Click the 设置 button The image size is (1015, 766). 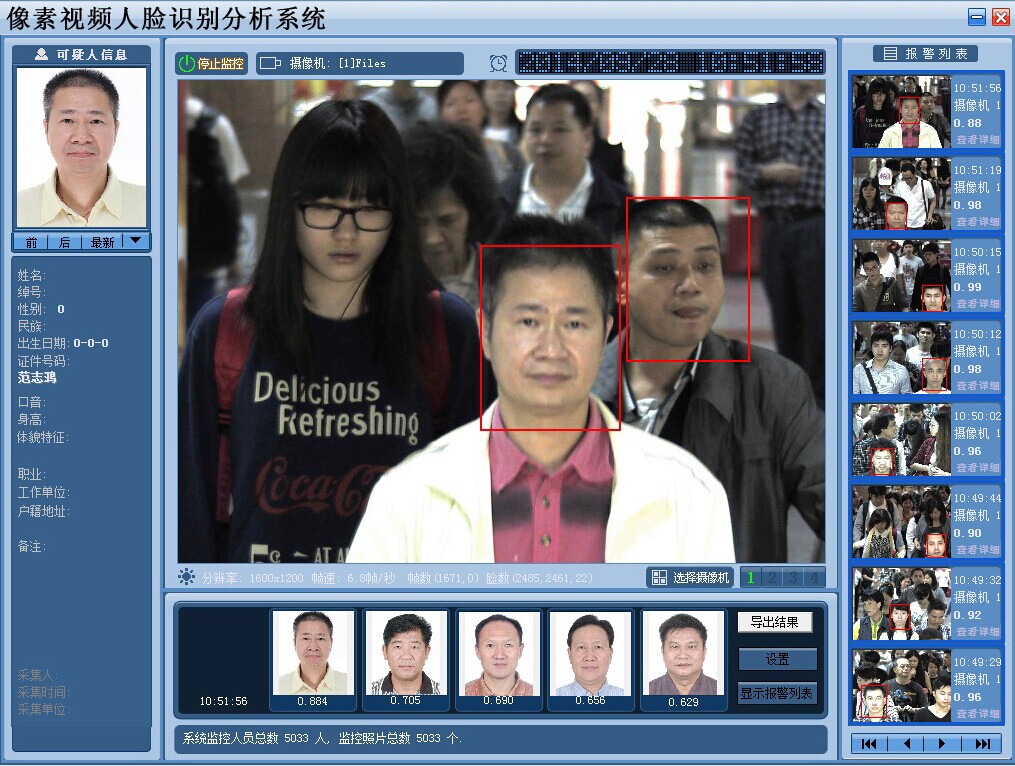[x=777, y=659]
